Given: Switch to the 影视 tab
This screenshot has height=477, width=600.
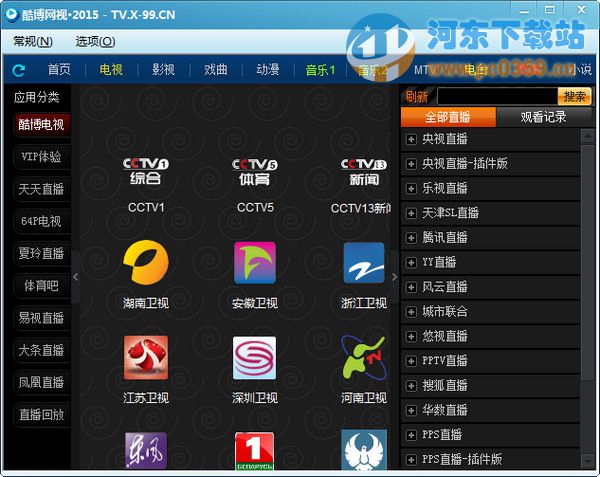Looking at the screenshot, I should [163, 70].
